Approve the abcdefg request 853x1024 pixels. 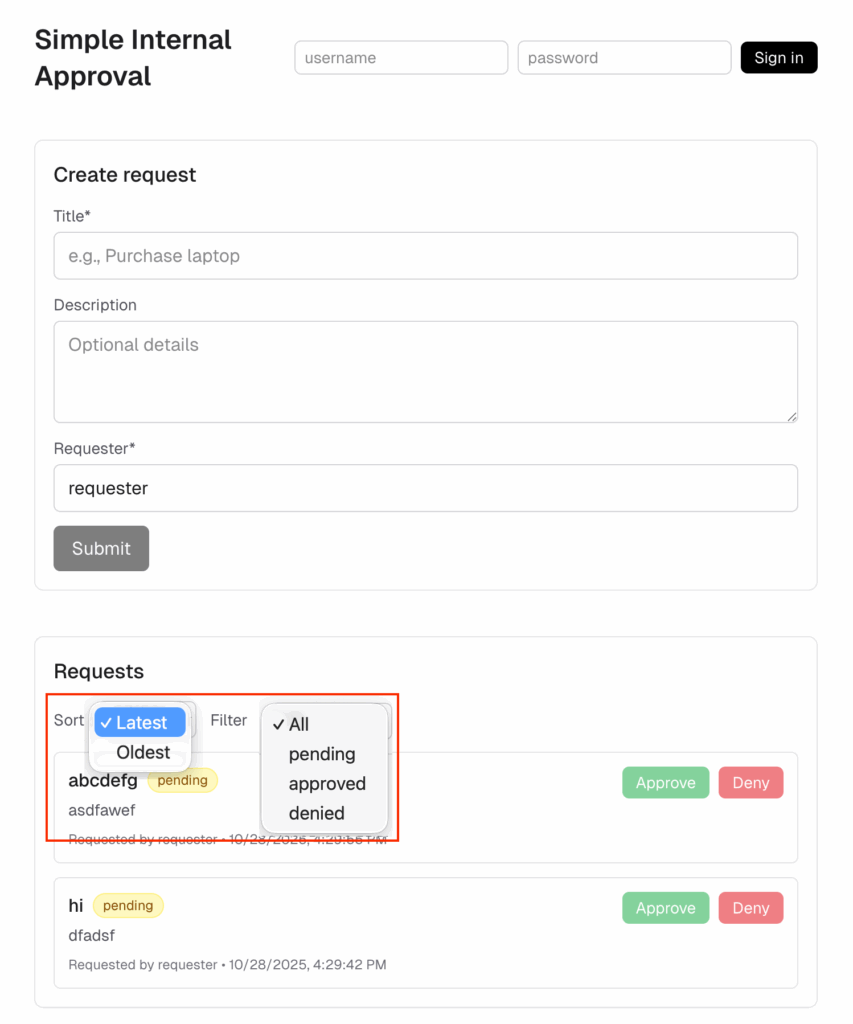[665, 783]
